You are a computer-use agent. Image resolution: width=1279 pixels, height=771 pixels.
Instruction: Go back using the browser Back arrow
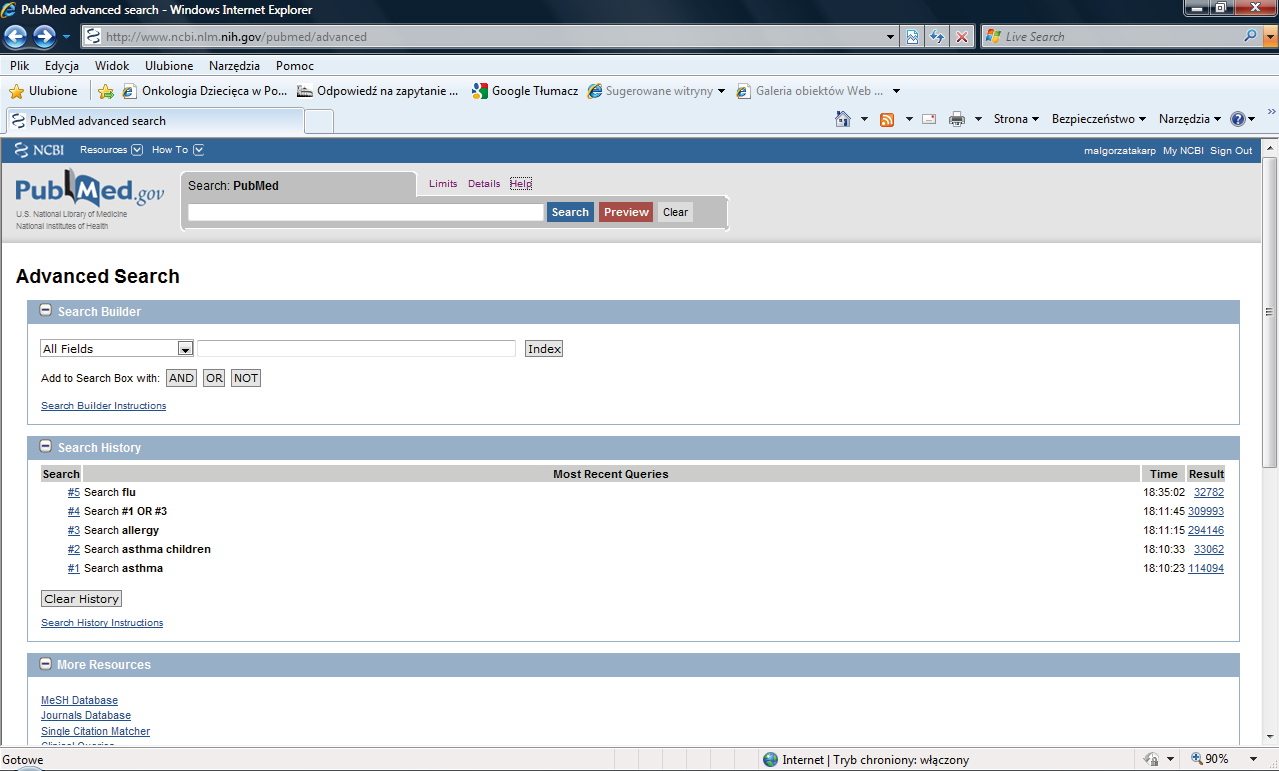click(16, 37)
